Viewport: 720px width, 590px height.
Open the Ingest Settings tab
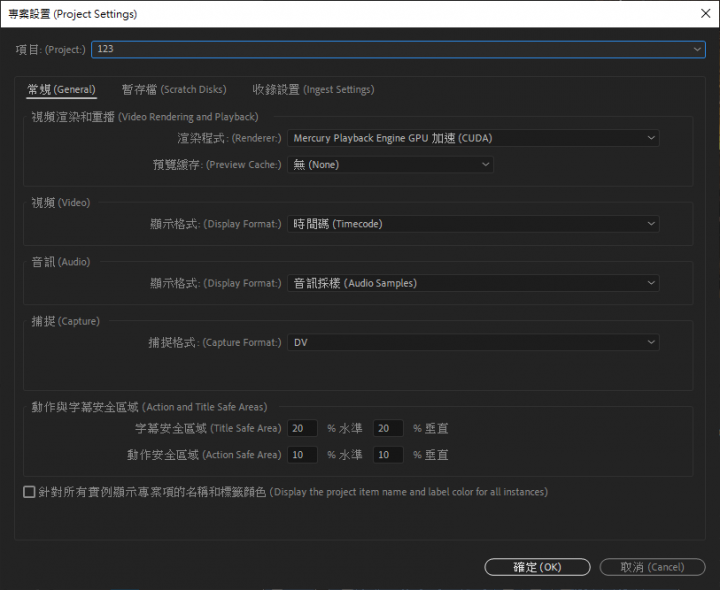point(313,90)
